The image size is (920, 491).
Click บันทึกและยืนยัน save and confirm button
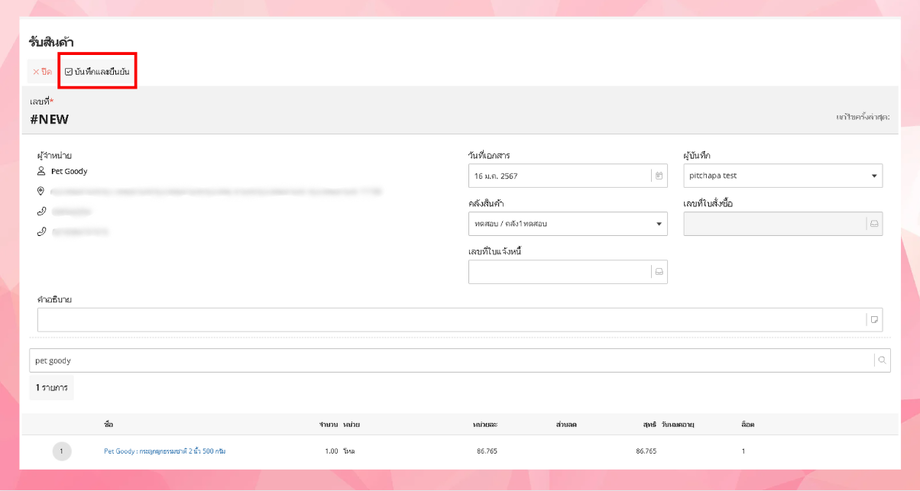click(x=97, y=72)
